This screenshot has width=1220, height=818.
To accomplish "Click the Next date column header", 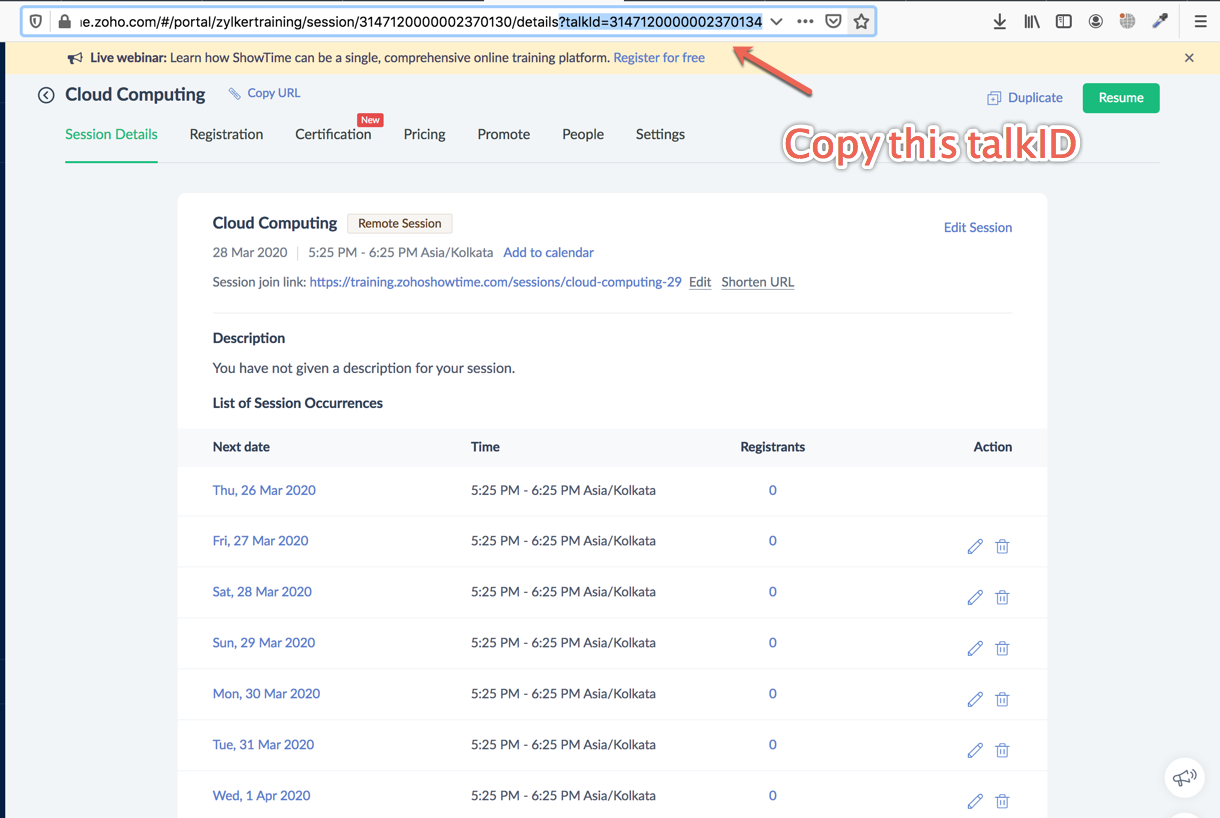I will tap(241, 447).
